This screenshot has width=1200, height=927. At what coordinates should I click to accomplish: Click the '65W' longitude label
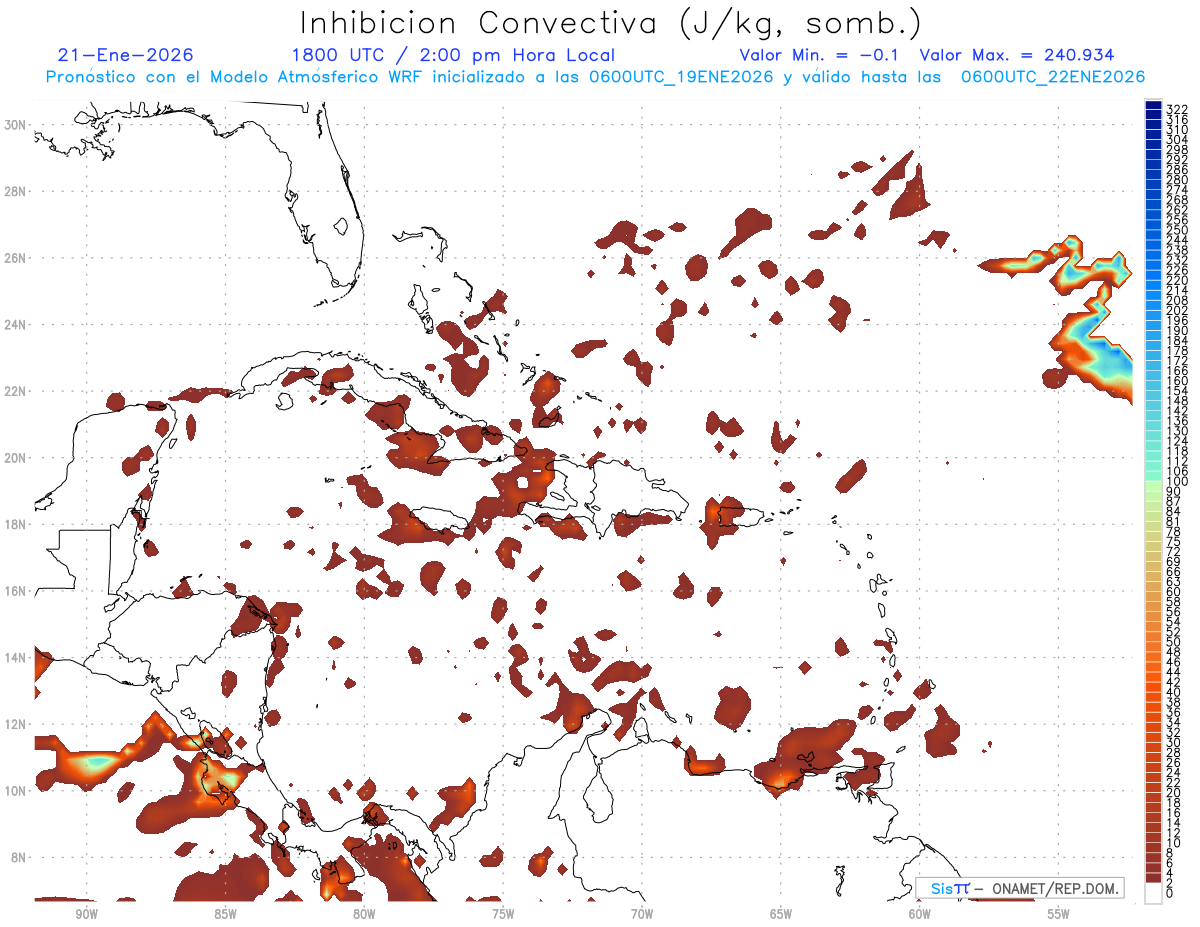click(x=781, y=914)
